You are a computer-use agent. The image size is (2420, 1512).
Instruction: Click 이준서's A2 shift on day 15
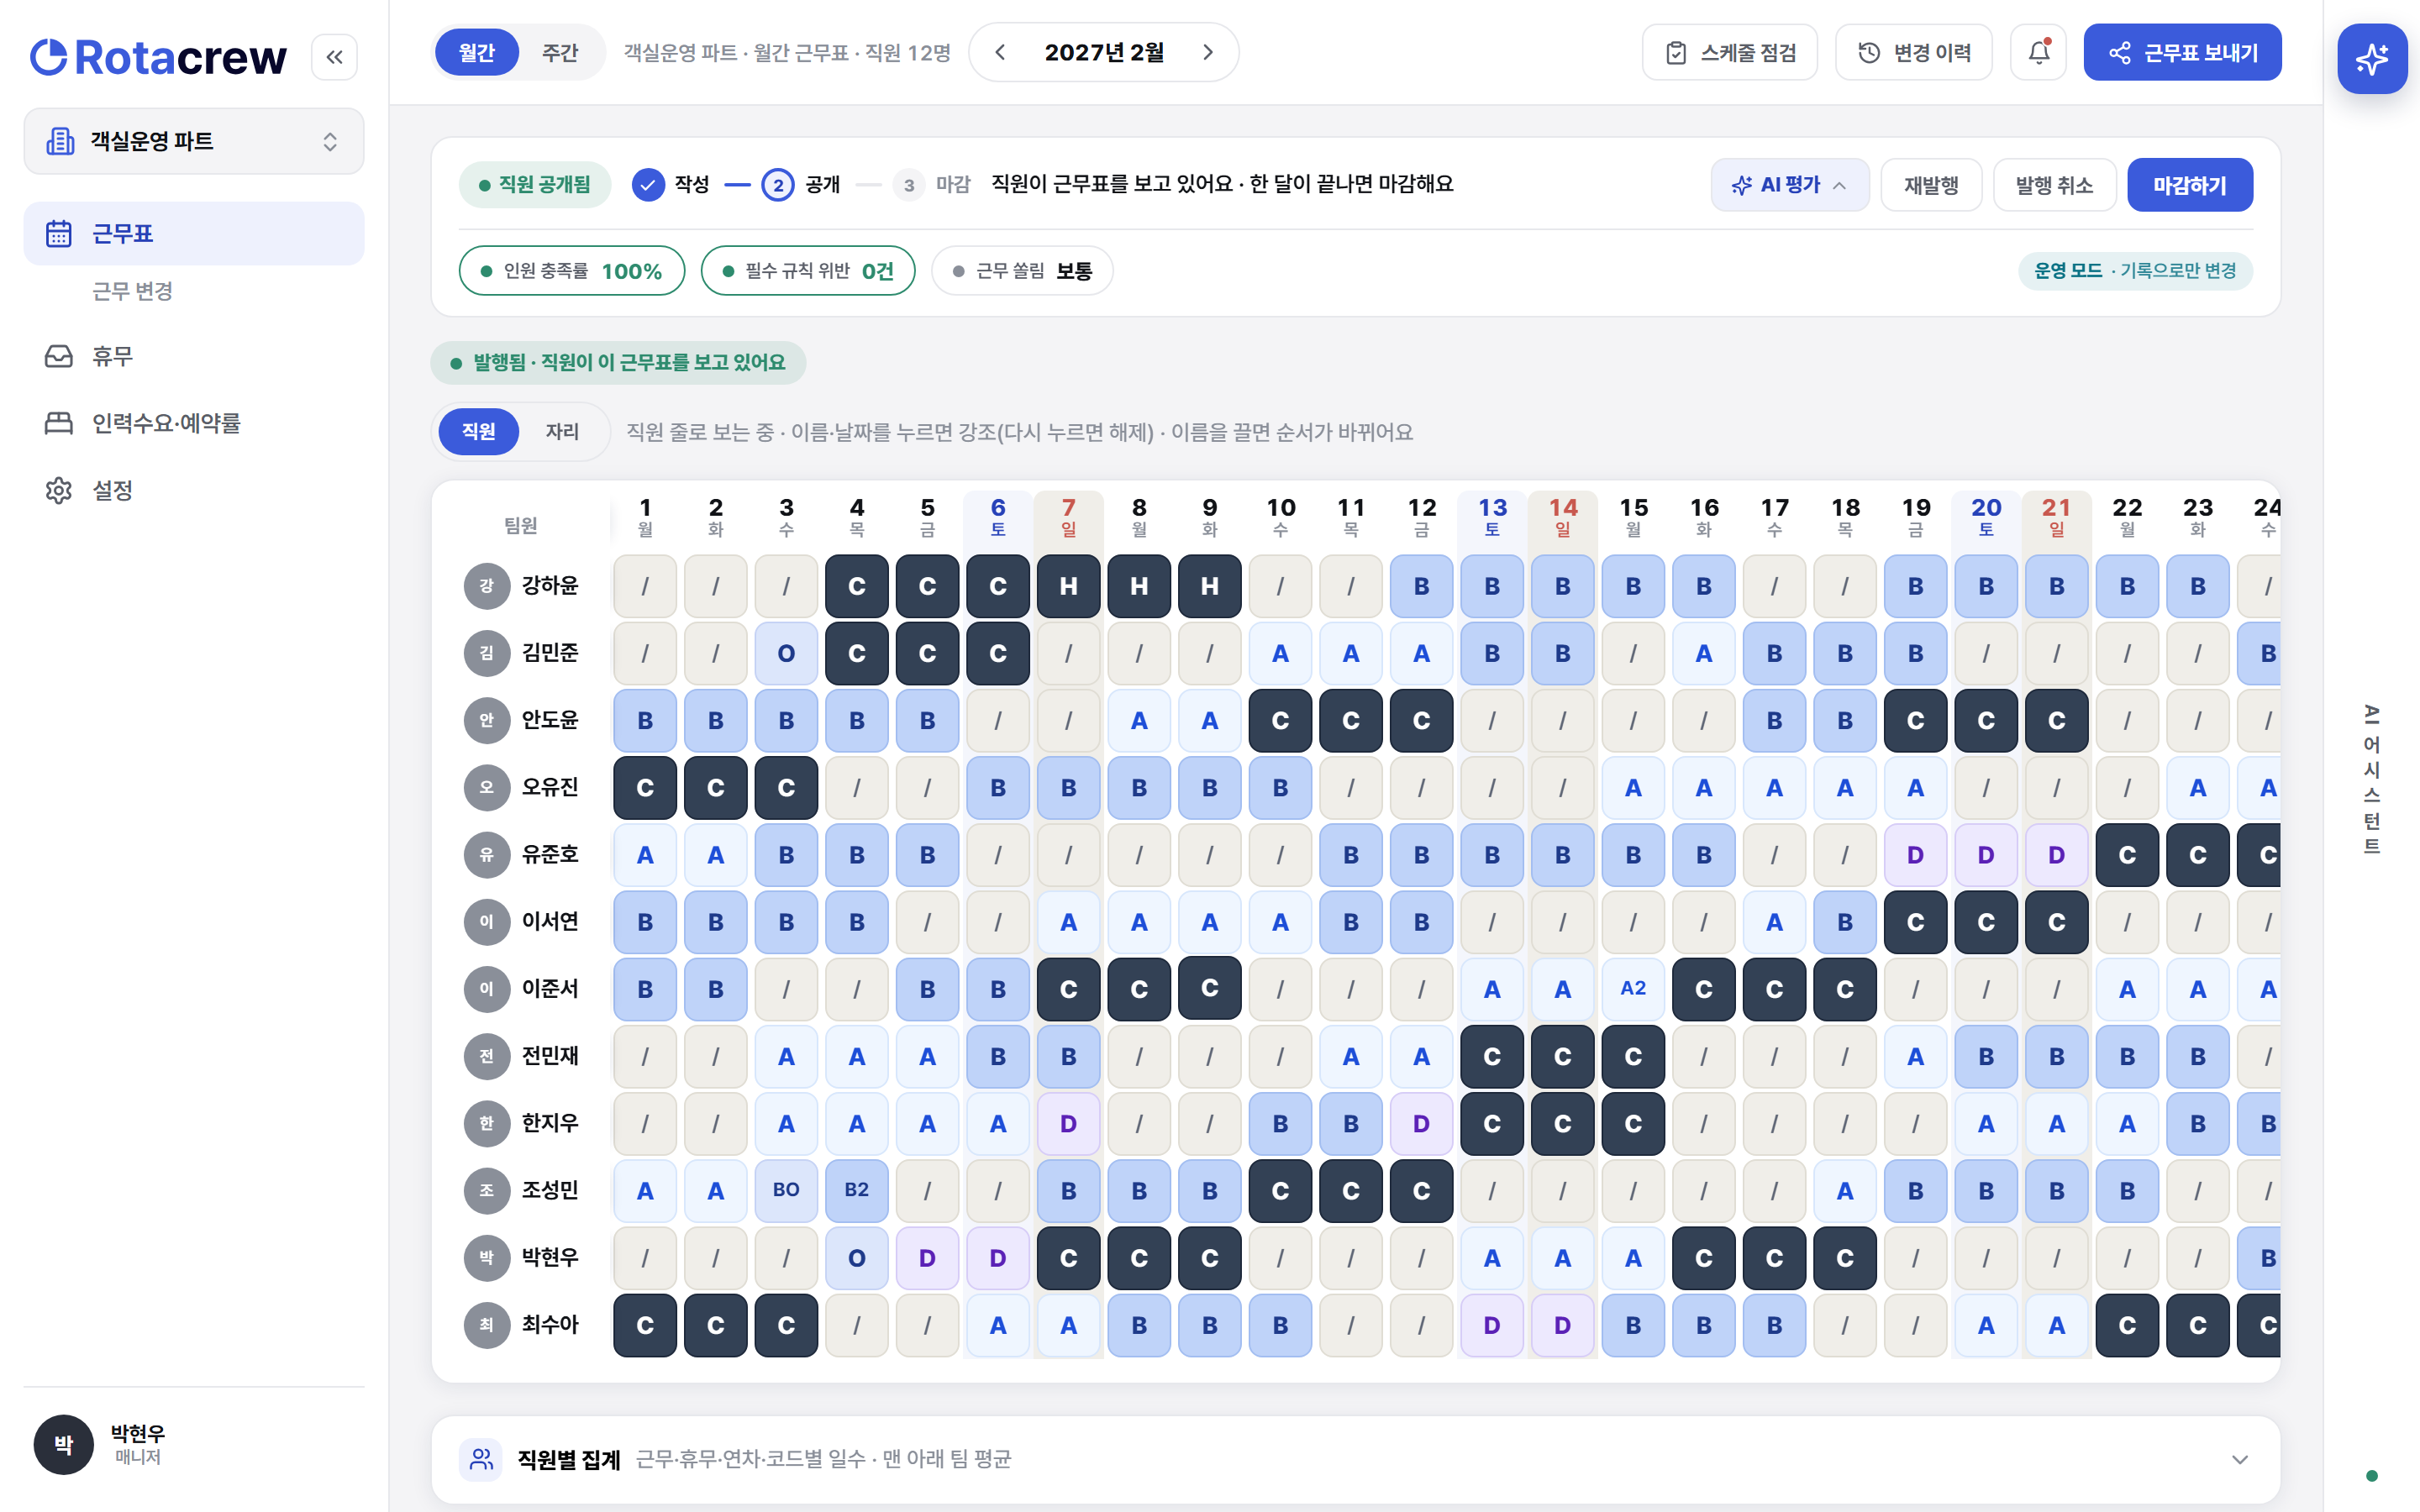pyautogui.click(x=1633, y=989)
